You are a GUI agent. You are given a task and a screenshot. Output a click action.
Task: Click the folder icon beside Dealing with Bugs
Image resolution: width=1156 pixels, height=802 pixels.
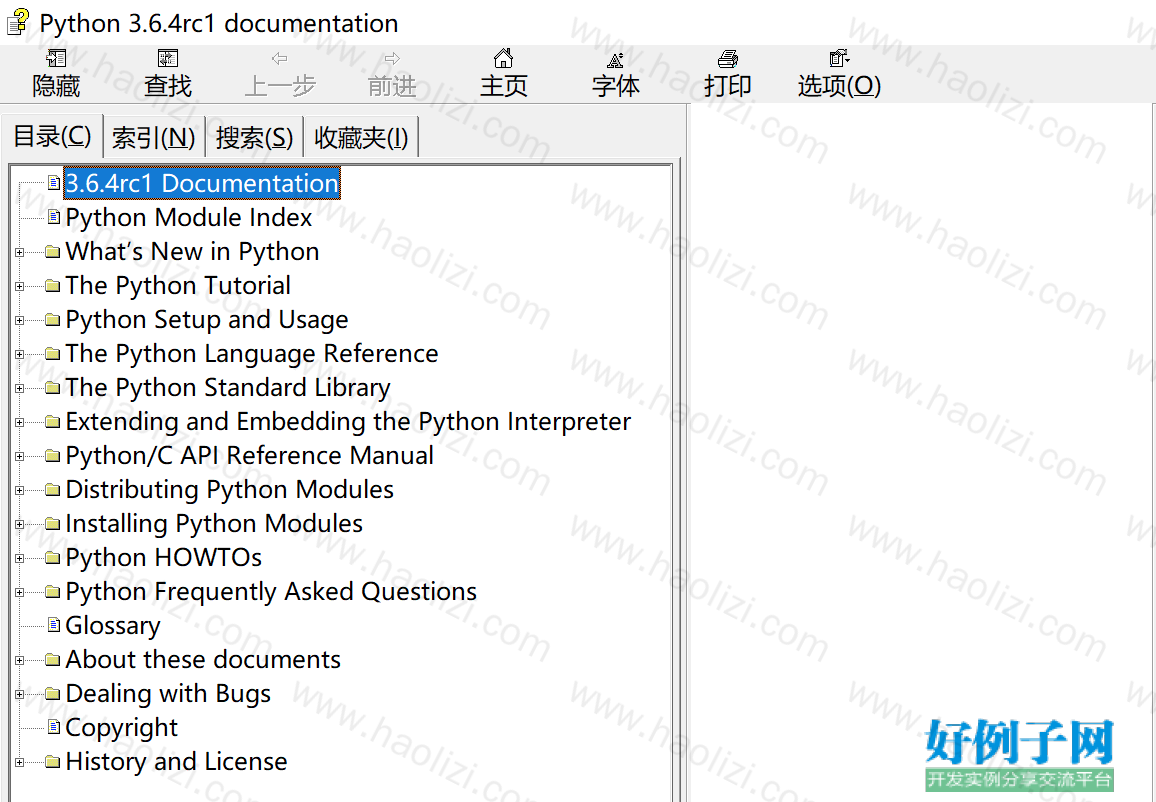(x=52, y=694)
